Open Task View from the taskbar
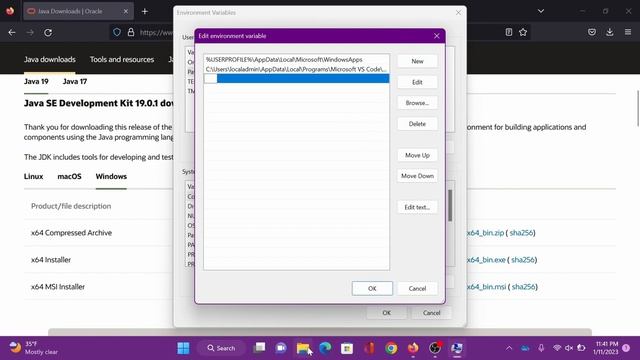This screenshot has width=640, height=360. click(260, 348)
